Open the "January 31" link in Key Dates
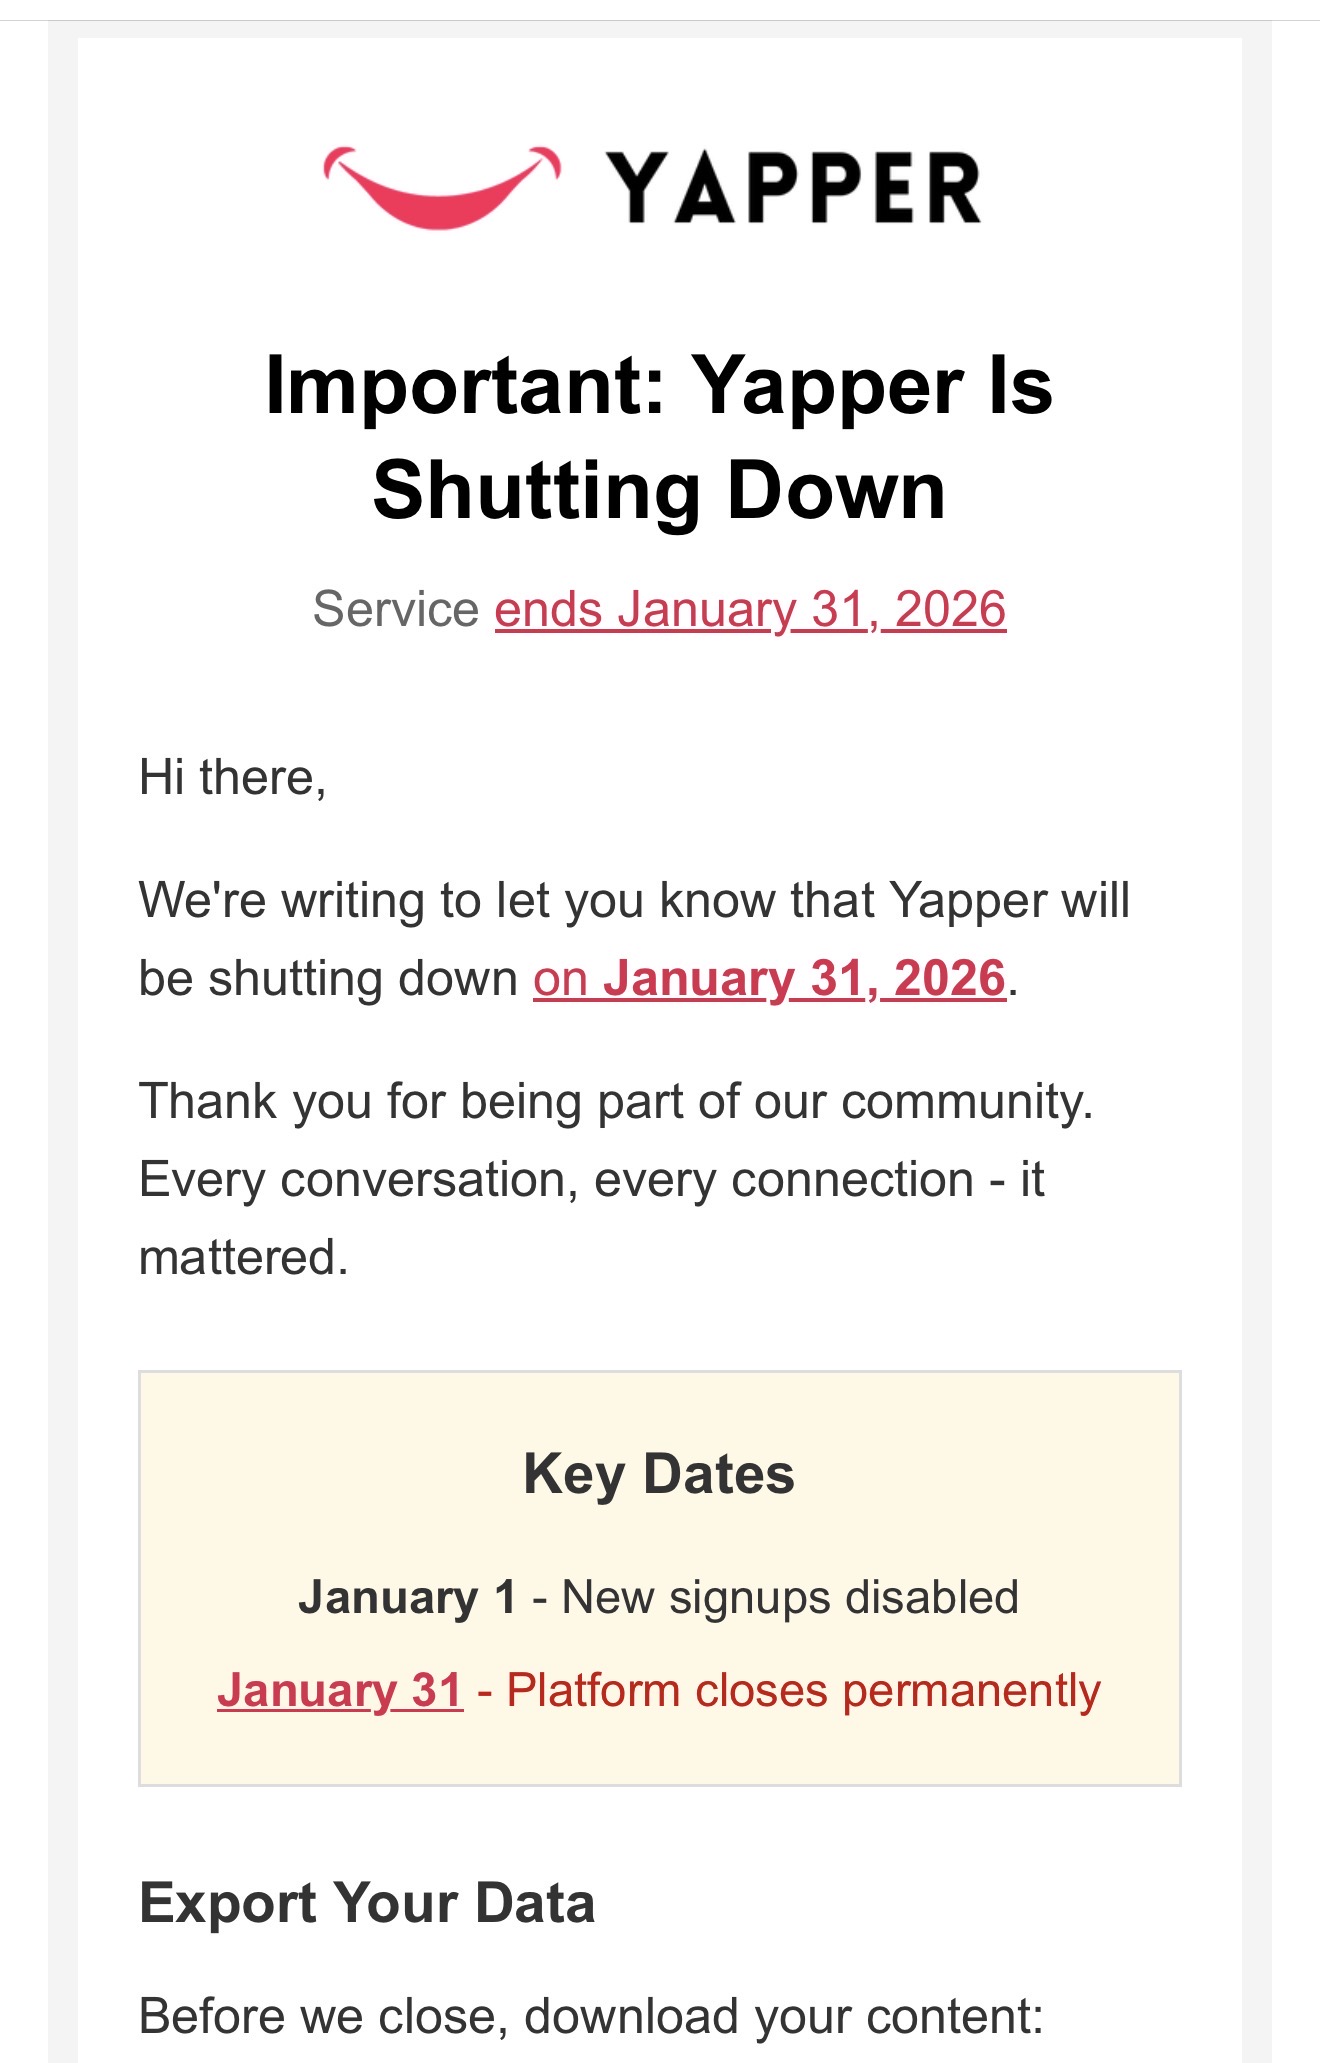 coord(340,1691)
